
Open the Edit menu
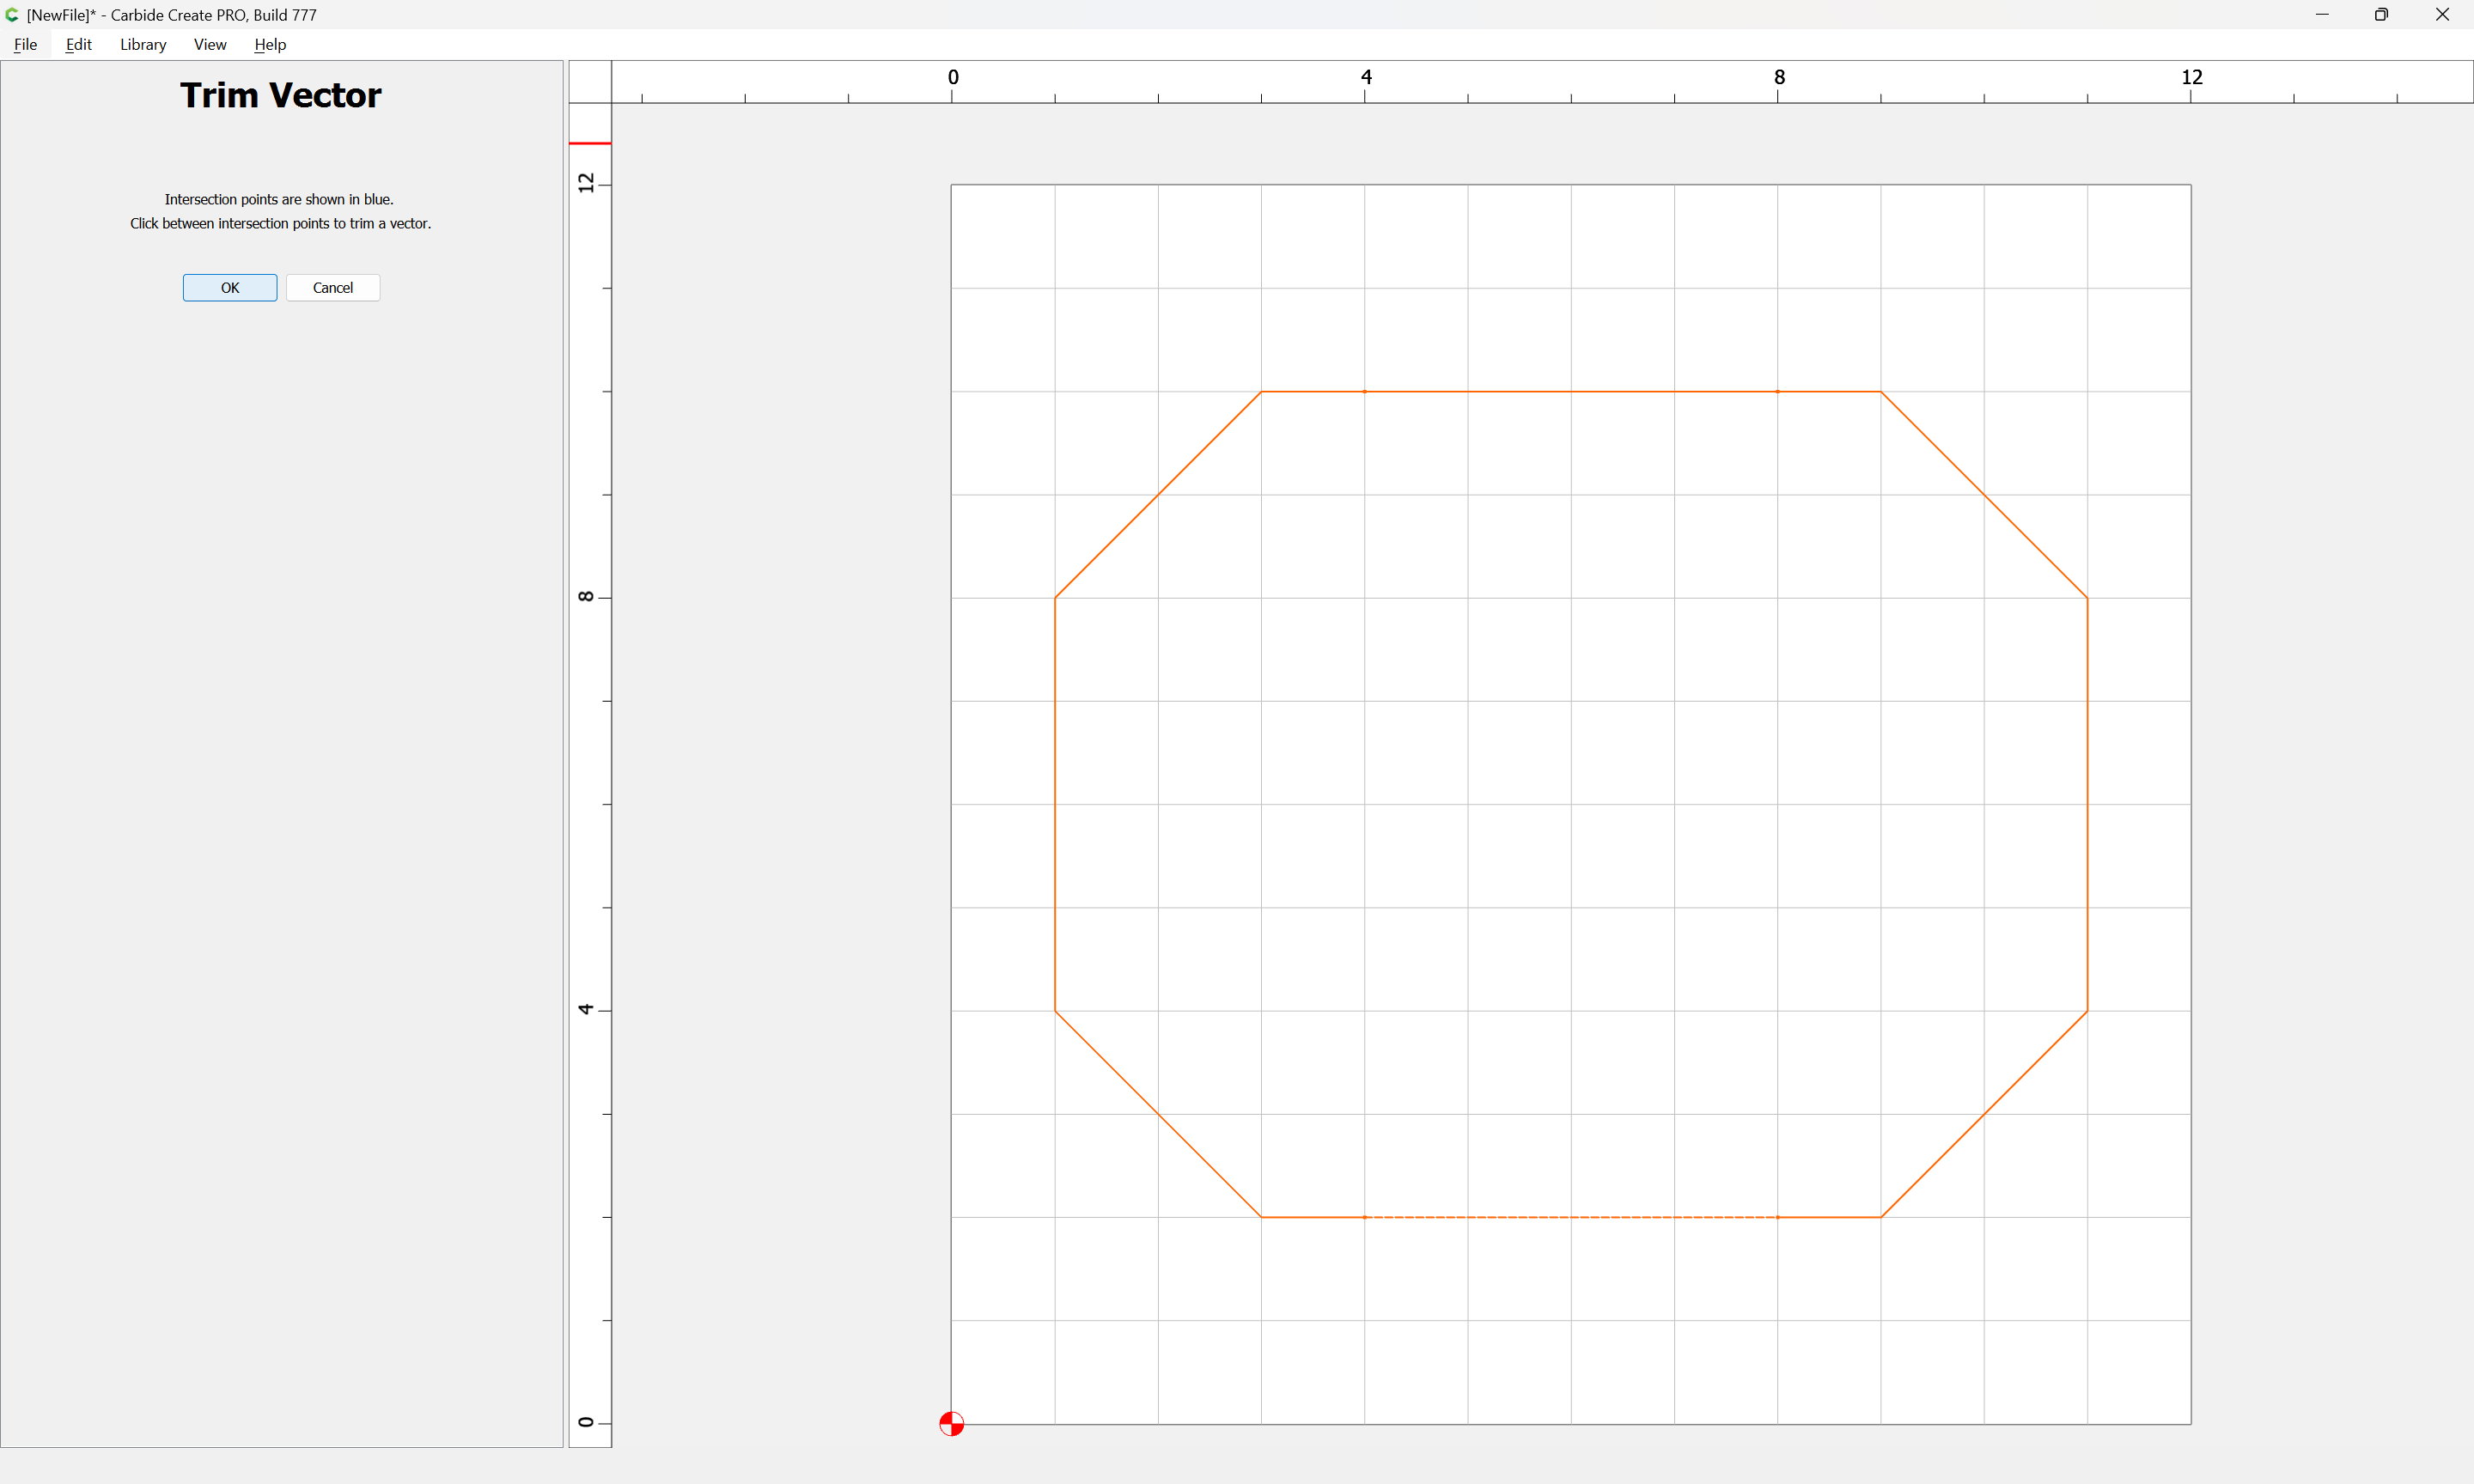click(78, 44)
